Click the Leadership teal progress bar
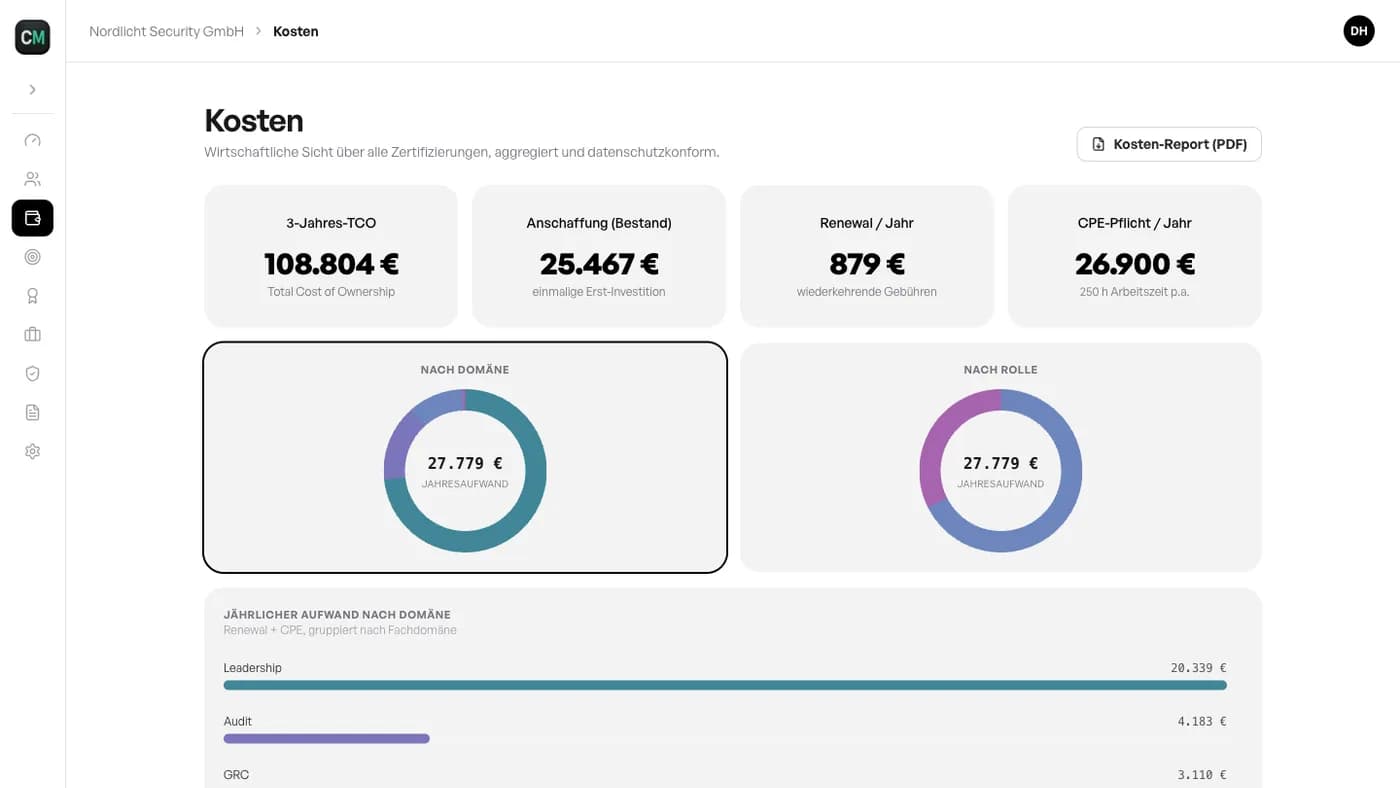 click(725, 685)
